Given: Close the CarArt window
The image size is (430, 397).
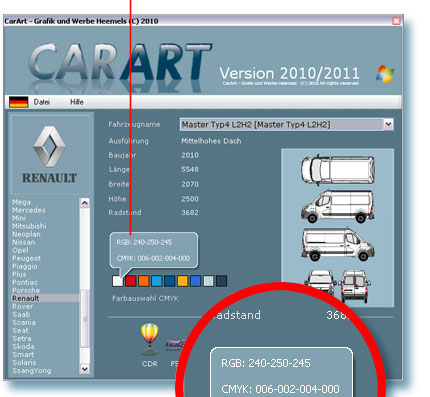Looking at the screenshot, I should tap(396, 21).
